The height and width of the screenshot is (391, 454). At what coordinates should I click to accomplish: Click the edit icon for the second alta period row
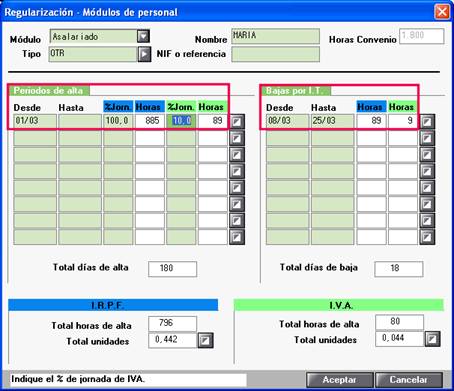(237, 138)
